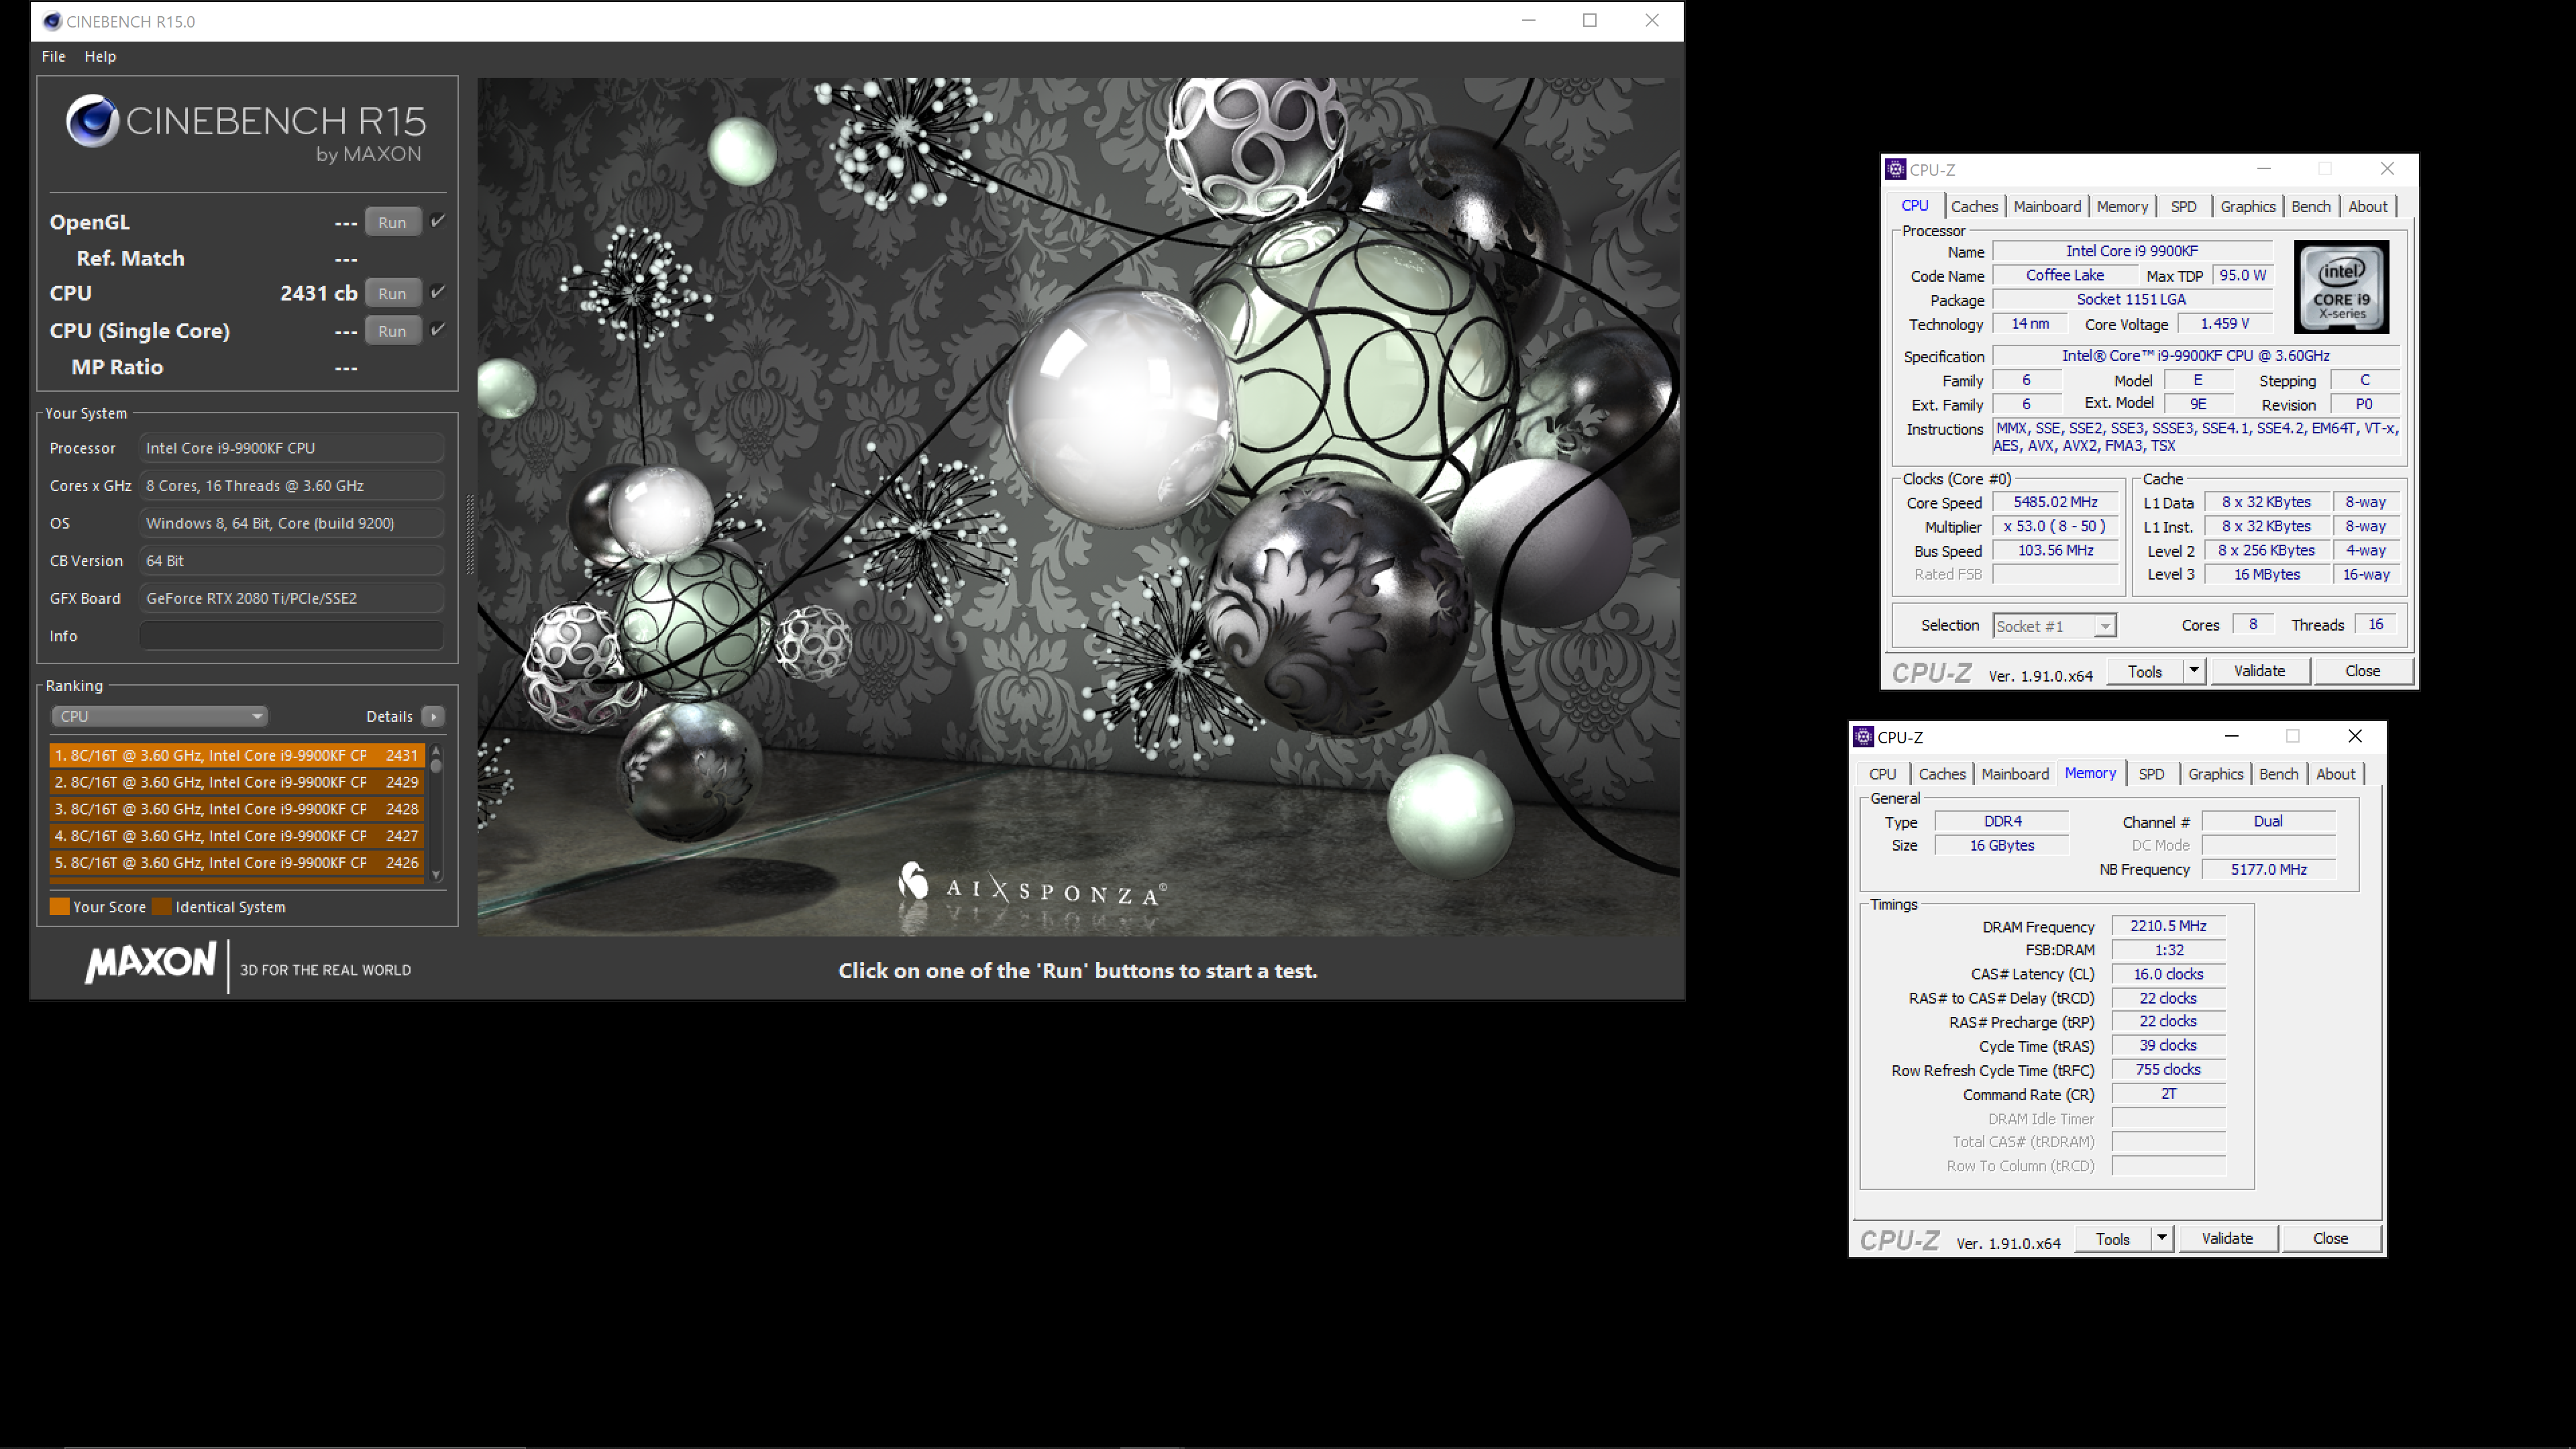The width and height of the screenshot is (2576, 1449).
Task: Run the CPU Single Core test
Action: coord(392,331)
